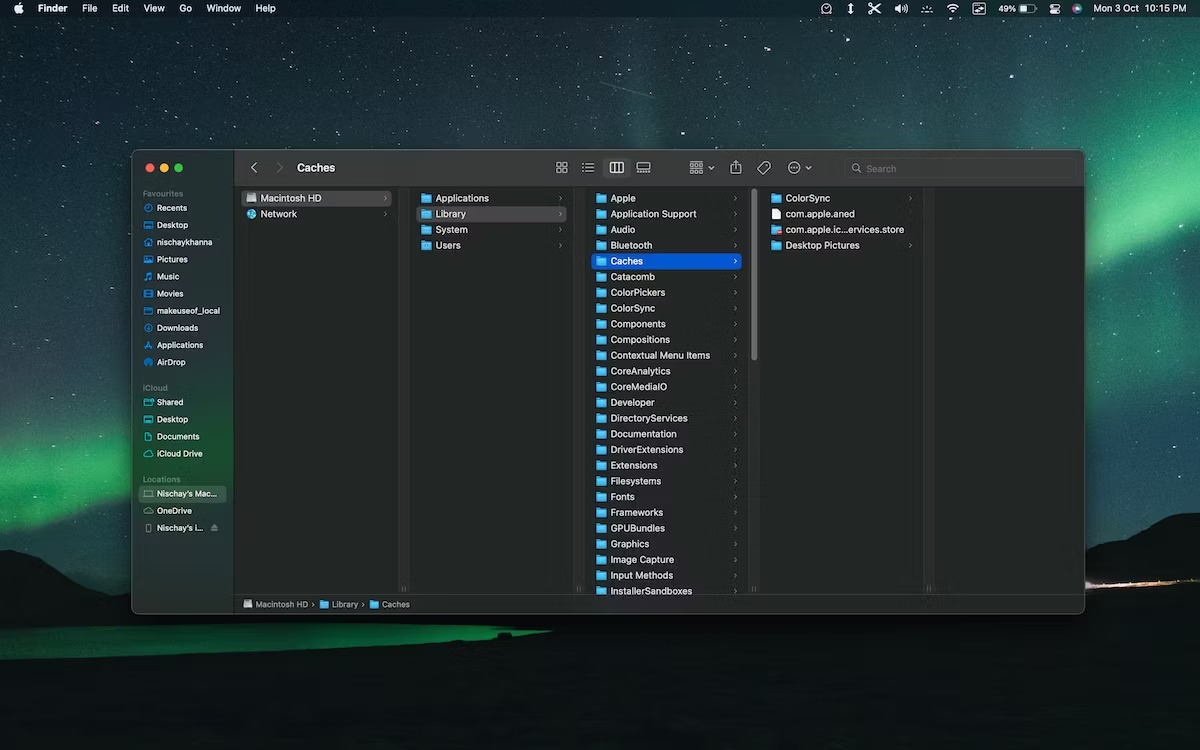
Task: Click the date and time in menu bar
Action: click(1140, 8)
